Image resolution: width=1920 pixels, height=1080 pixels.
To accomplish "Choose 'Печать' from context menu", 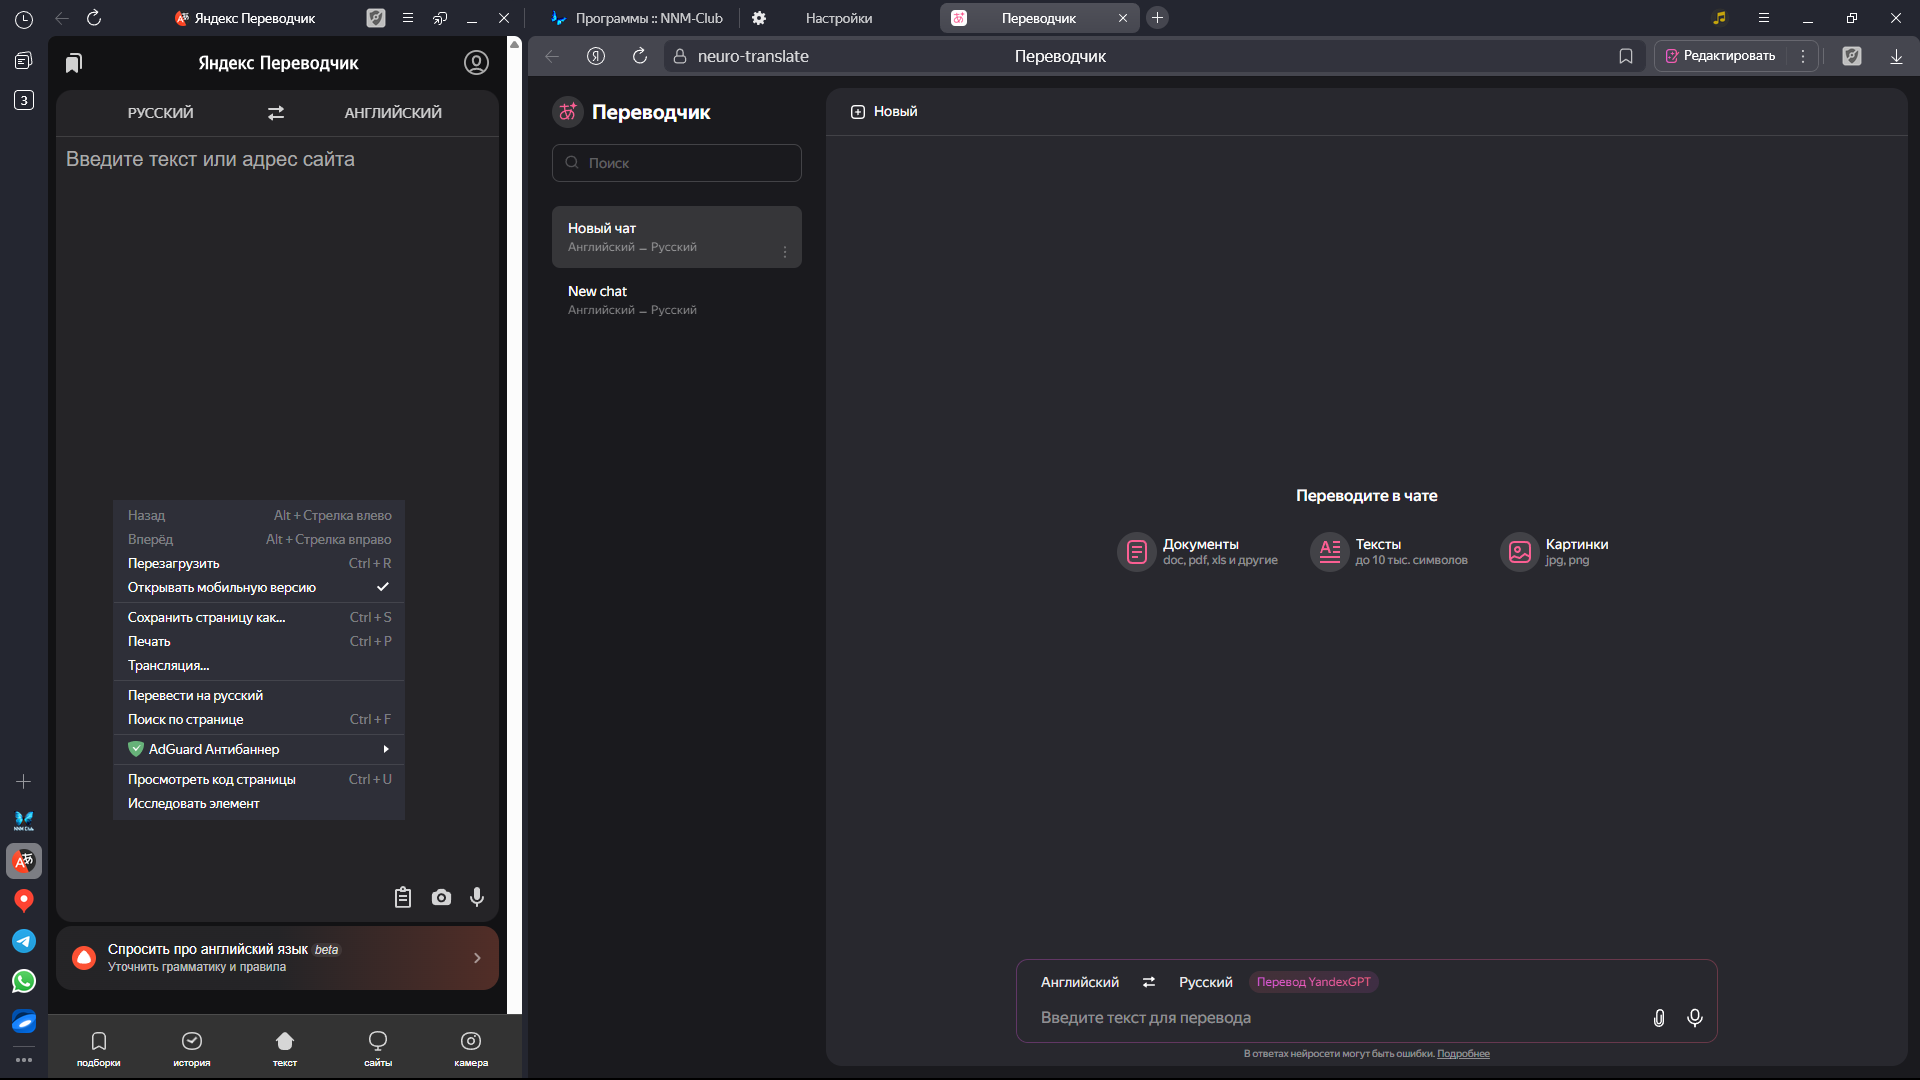I will [259, 642].
